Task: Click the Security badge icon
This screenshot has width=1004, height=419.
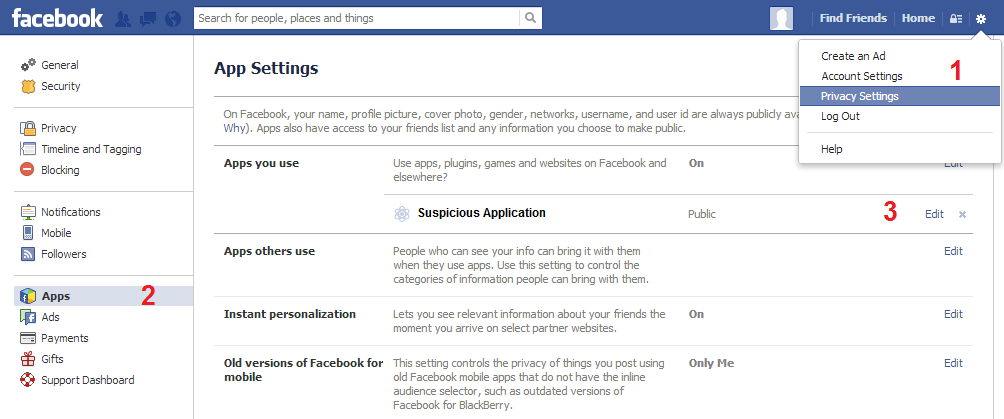Action: (x=28, y=86)
